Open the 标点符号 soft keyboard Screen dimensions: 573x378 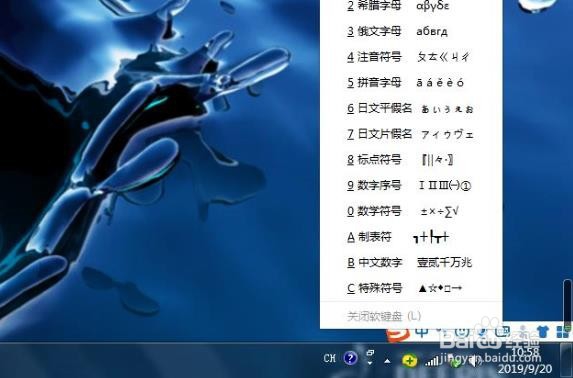pyautogui.click(x=411, y=160)
